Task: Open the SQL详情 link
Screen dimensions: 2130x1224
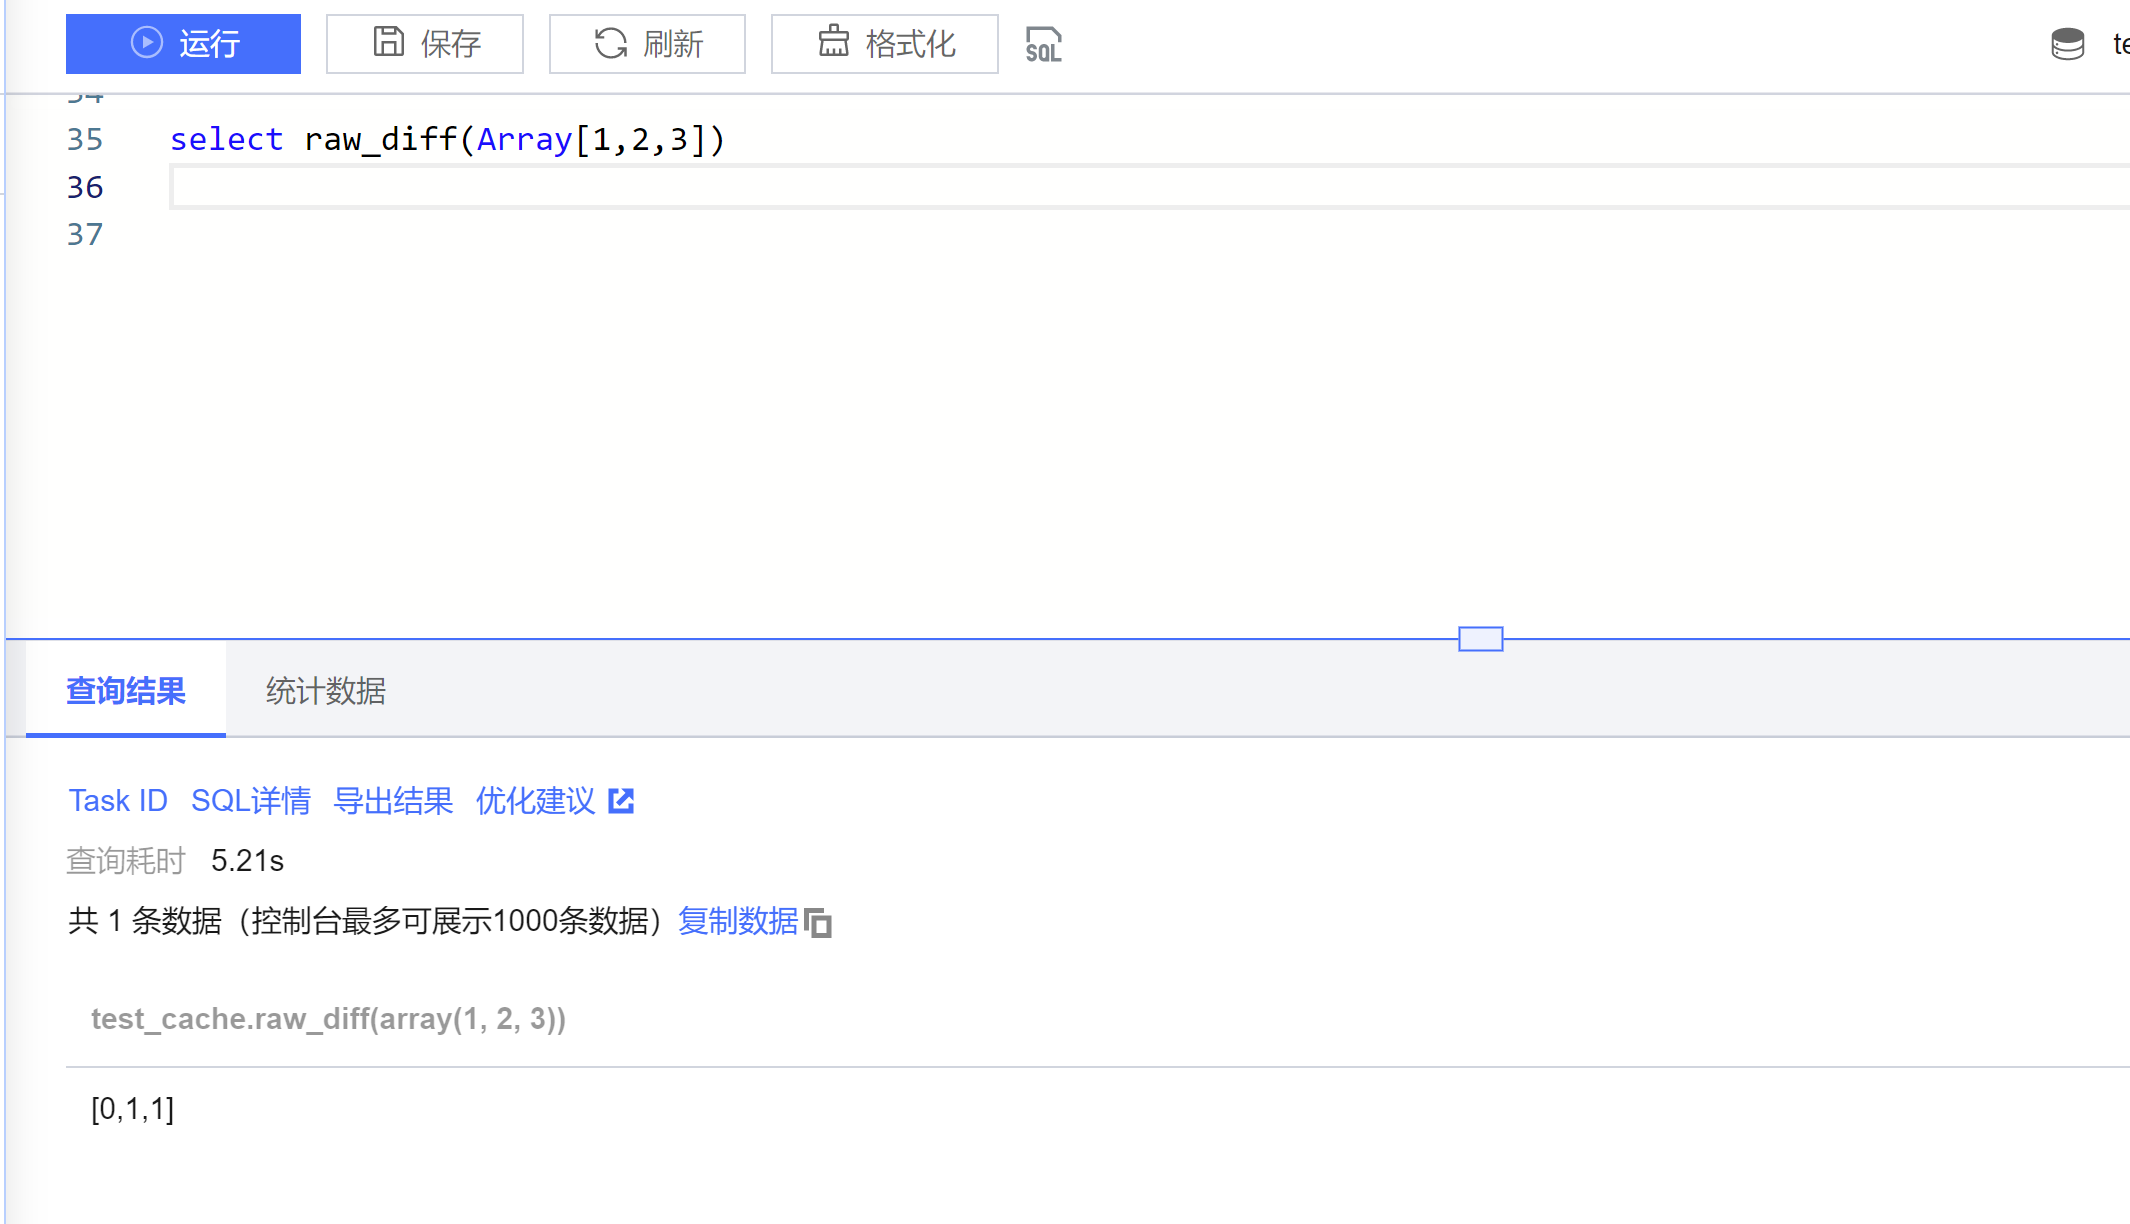Action: (251, 801)
